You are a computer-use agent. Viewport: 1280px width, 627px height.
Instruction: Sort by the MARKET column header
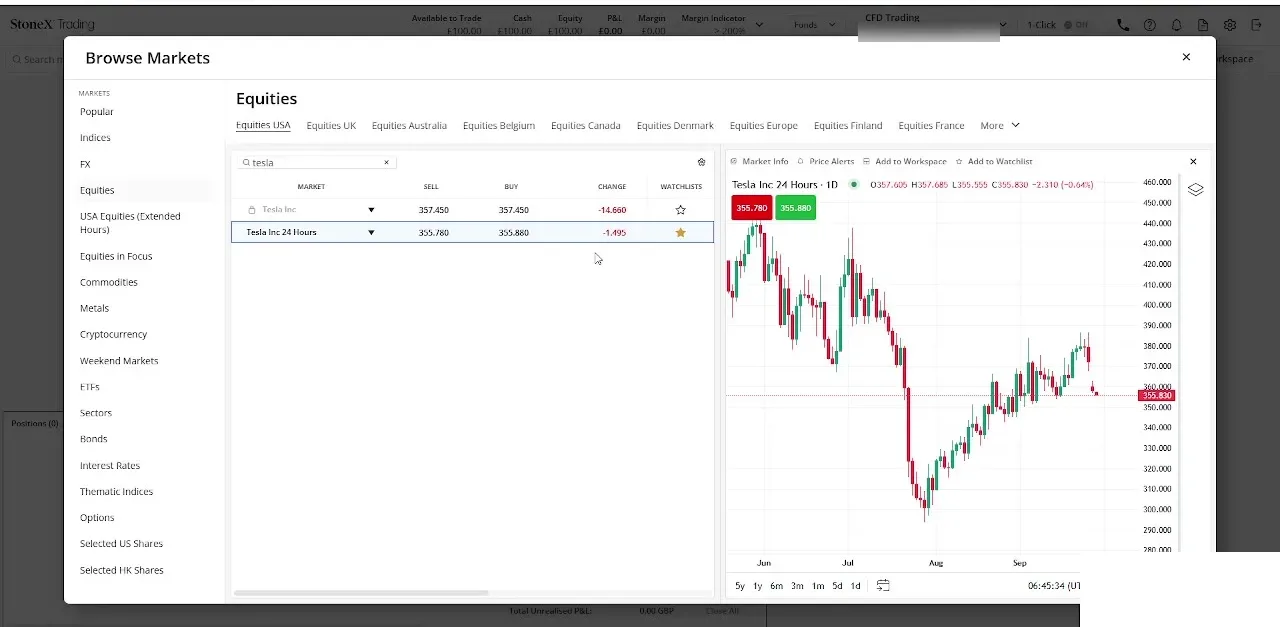coord(311,187)
